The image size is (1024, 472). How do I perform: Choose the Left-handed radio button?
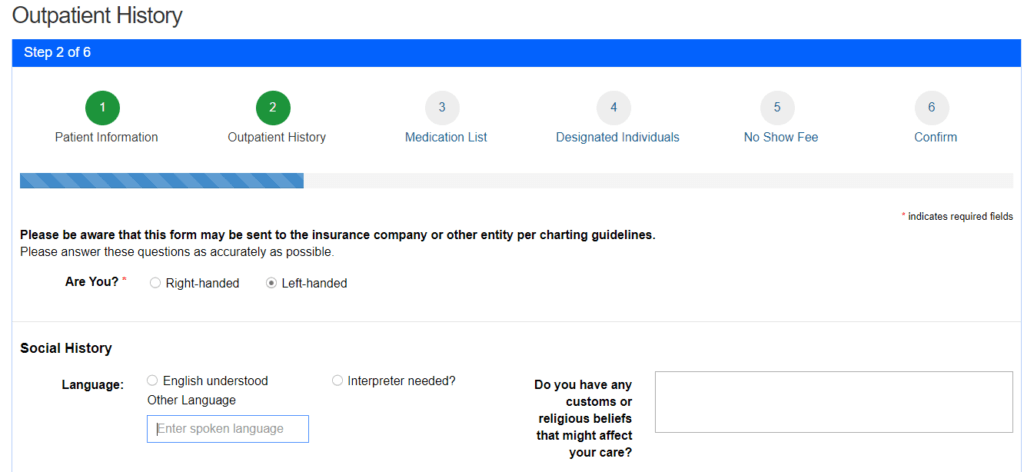pyautogui.click(x=271, y=283)
